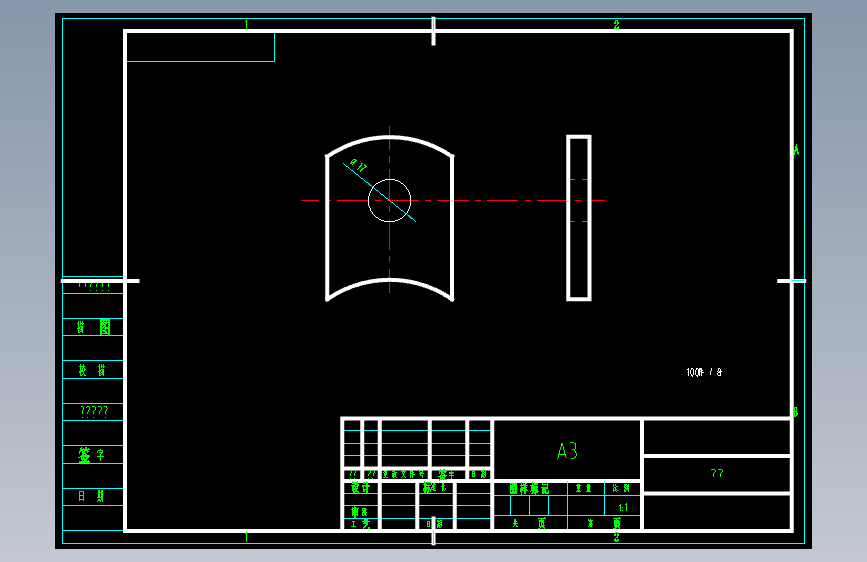Select the "1:1" scale value
The image size is (867, 562).
623,507
